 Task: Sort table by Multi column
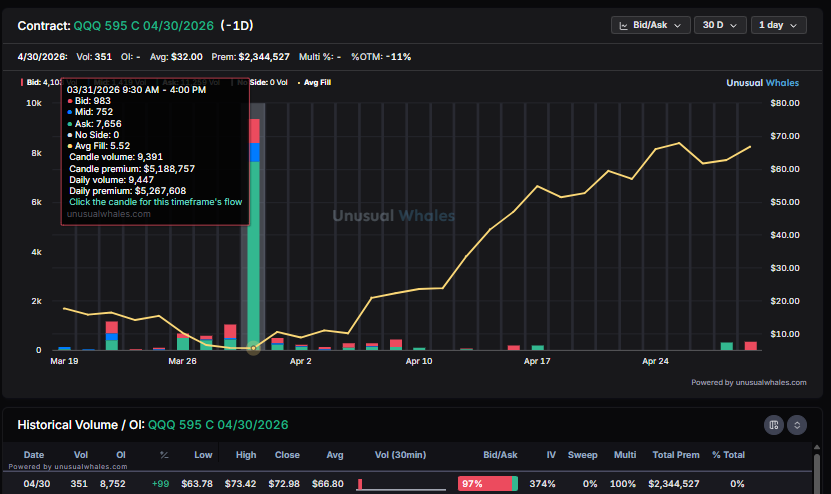pos(625,455)
